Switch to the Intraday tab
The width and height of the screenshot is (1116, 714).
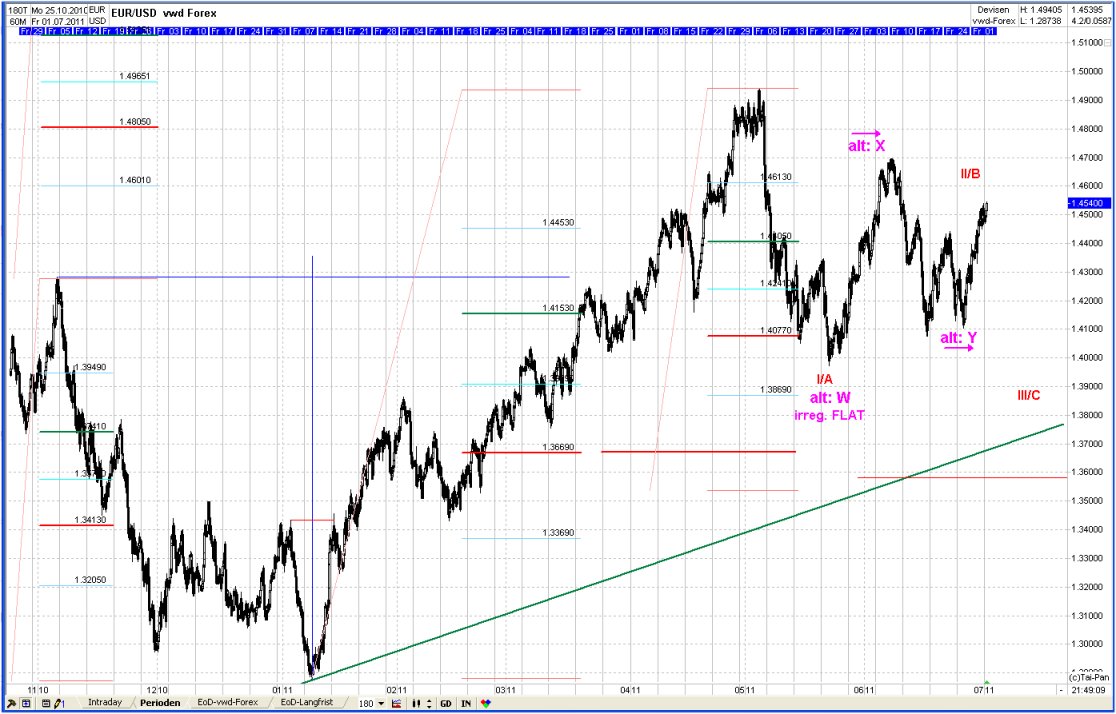point(107,702)
